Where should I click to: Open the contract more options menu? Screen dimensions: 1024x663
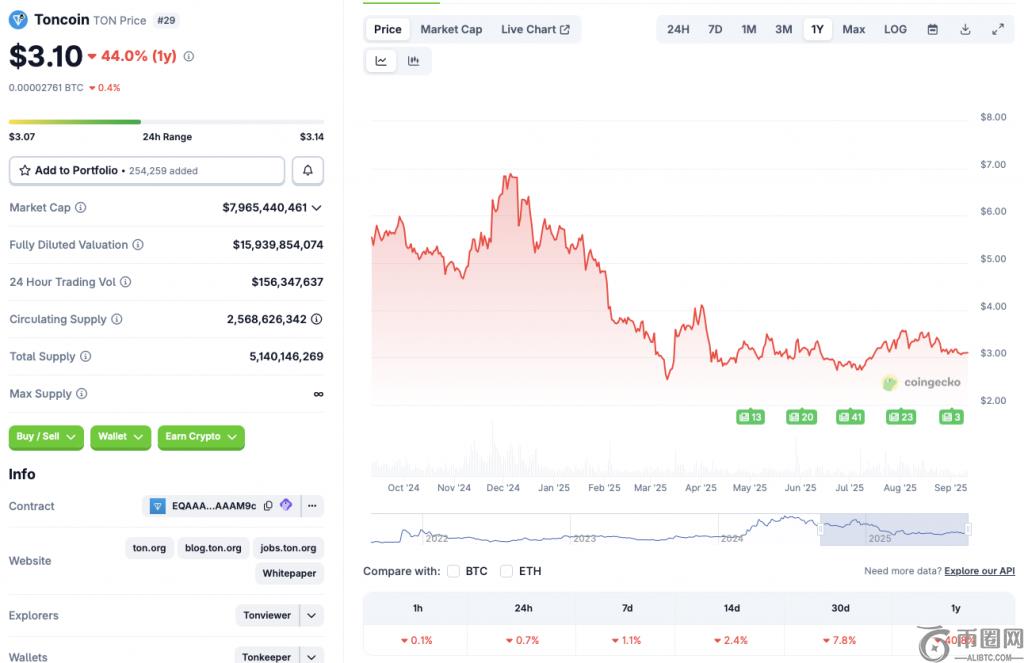click(x=313, y=506)
